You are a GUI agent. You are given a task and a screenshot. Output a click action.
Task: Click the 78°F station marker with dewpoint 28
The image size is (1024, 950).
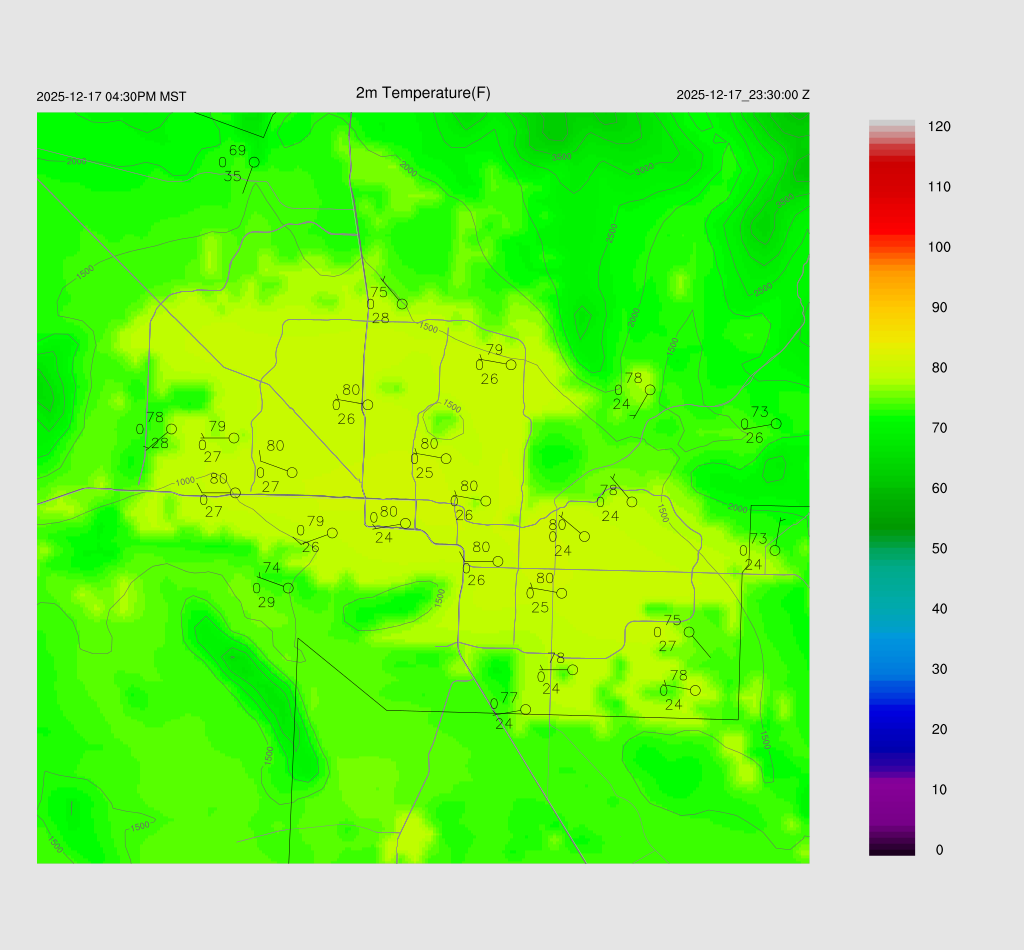pos(171,429)
